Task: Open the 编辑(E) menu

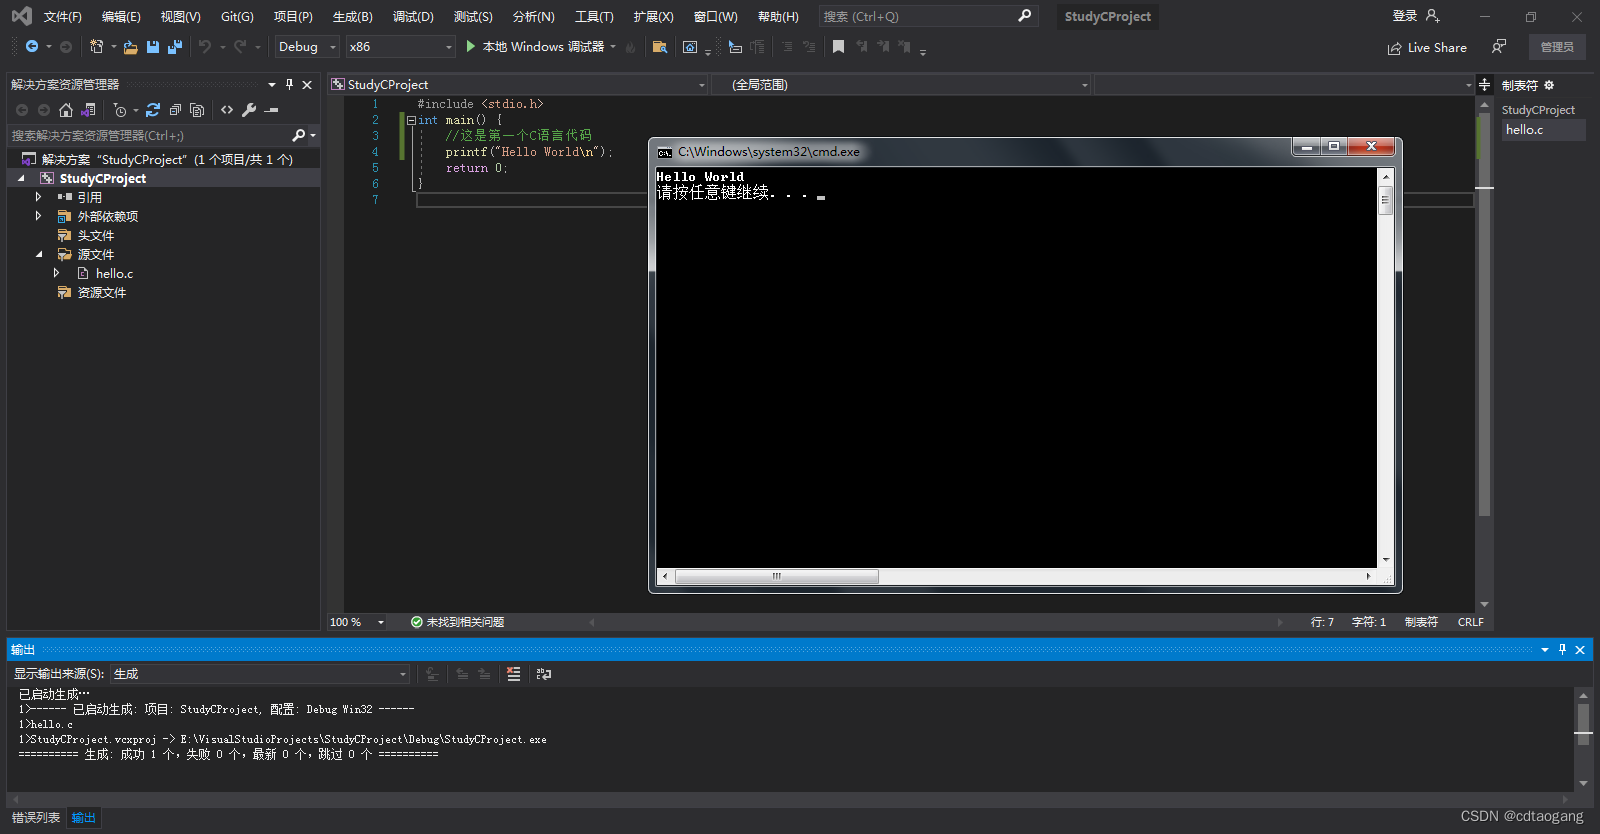Action: click(x=121, y=16)
